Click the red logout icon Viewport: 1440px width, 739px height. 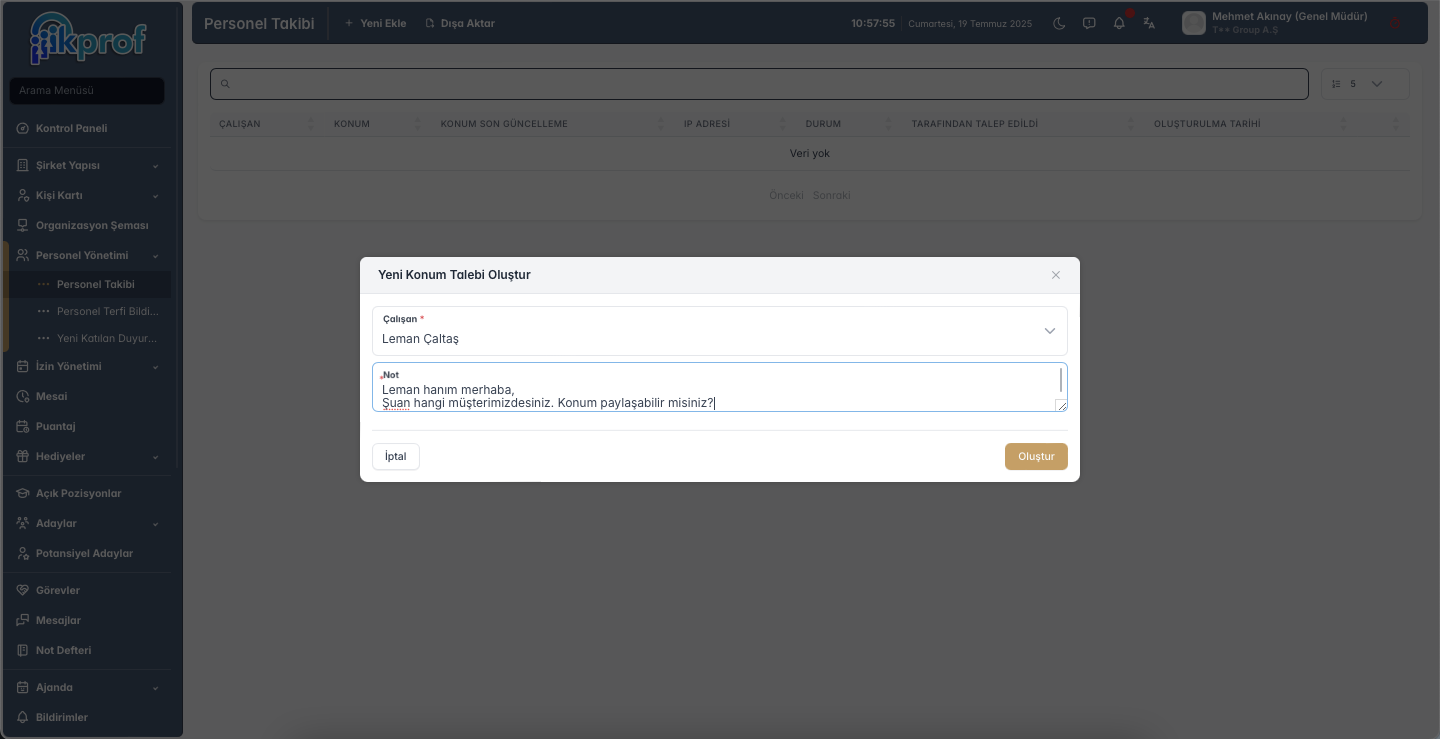click(x=1396, y=23)
